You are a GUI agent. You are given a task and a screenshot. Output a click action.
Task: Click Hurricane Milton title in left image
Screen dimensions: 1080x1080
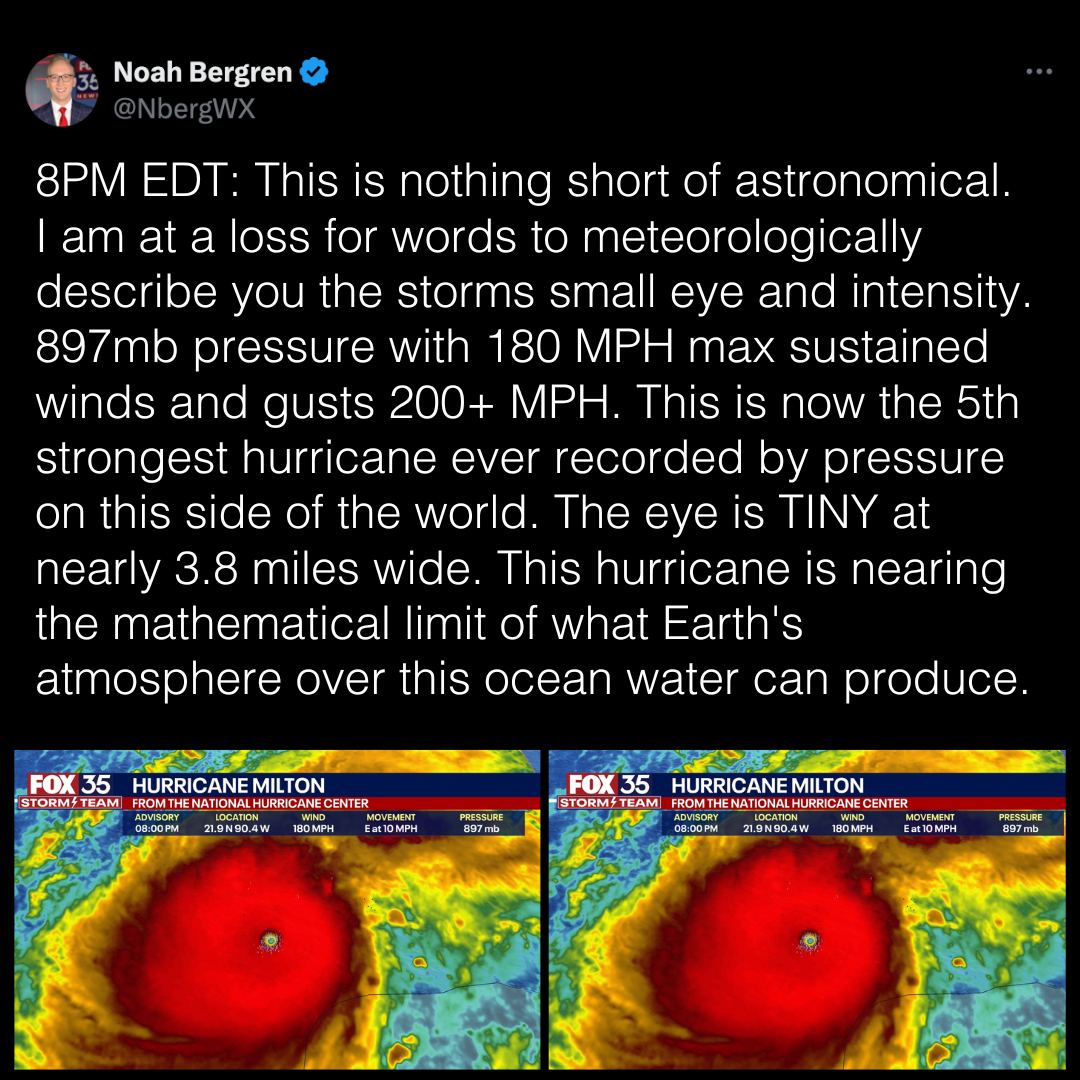(x=228, y=786)
